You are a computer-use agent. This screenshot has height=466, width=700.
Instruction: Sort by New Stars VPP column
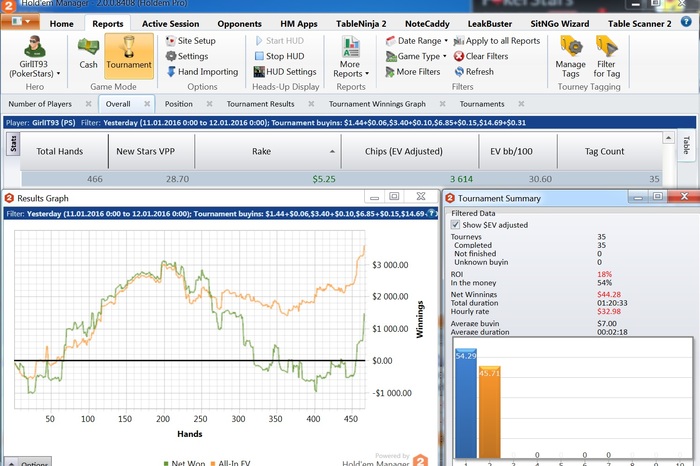pos(151,151)
